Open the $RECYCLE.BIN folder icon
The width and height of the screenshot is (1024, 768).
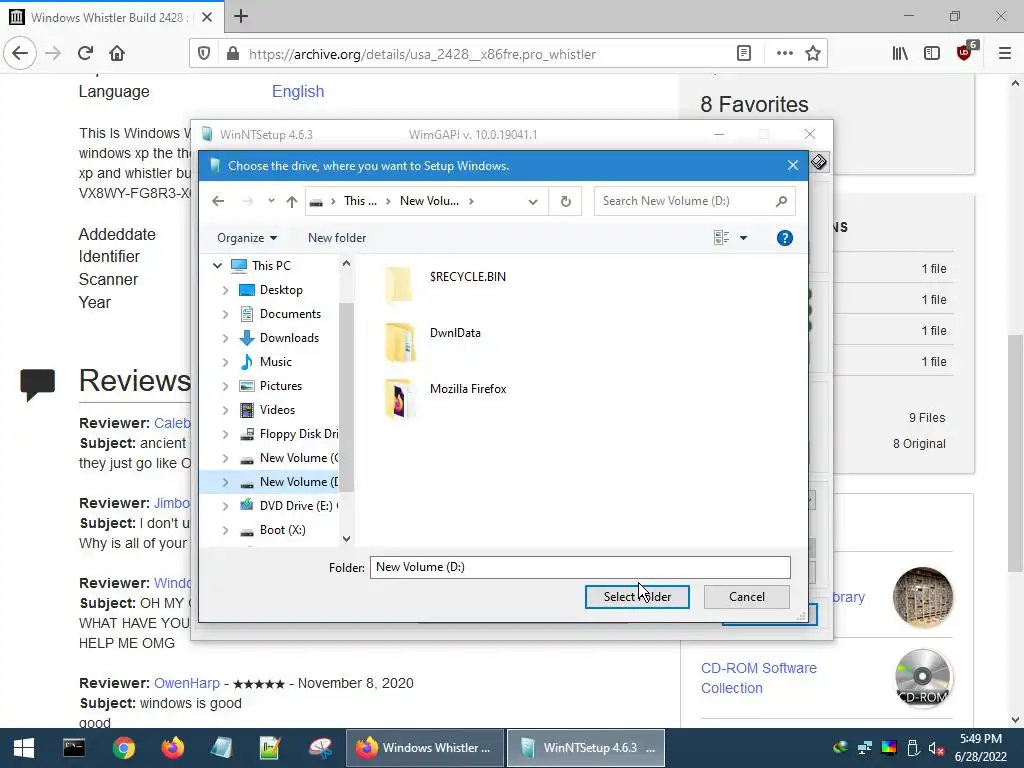[398, 285]
